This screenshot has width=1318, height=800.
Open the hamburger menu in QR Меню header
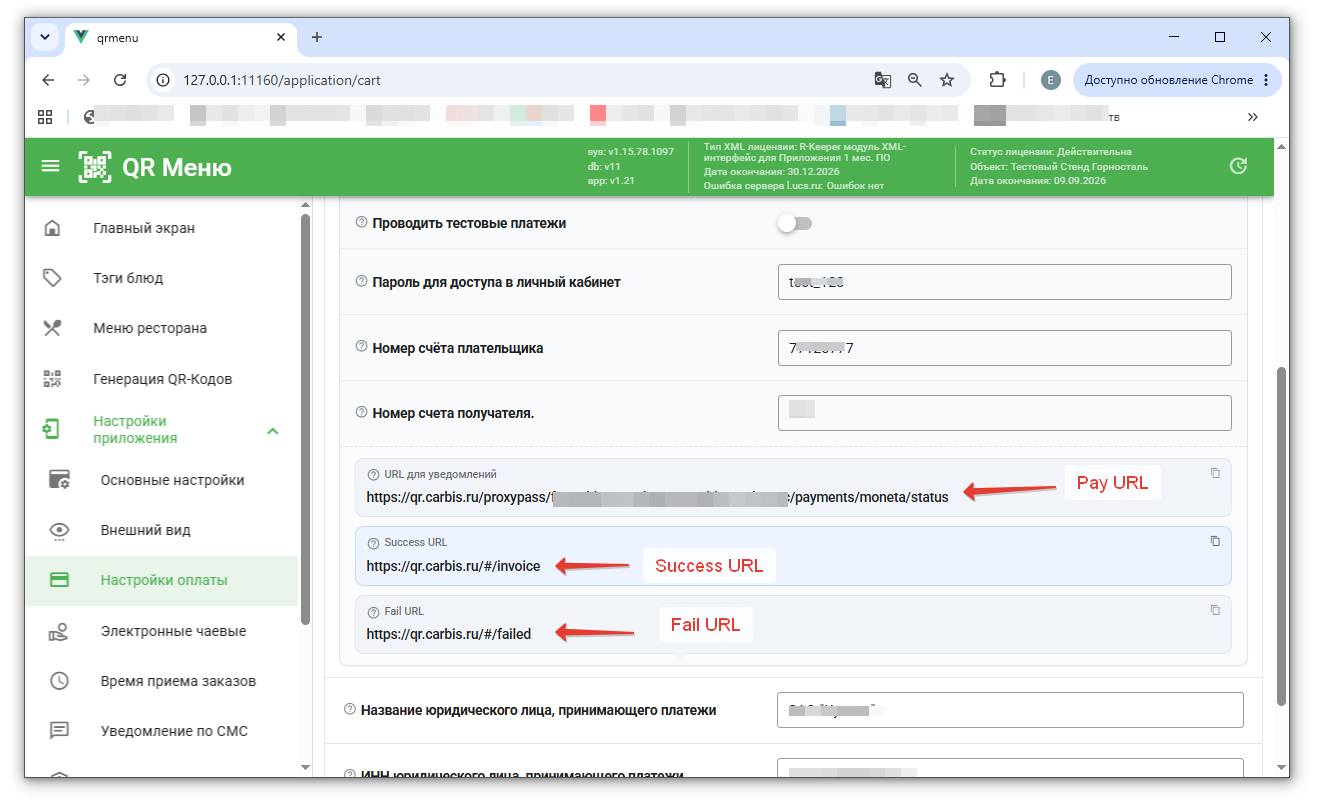tap(50, 166)
